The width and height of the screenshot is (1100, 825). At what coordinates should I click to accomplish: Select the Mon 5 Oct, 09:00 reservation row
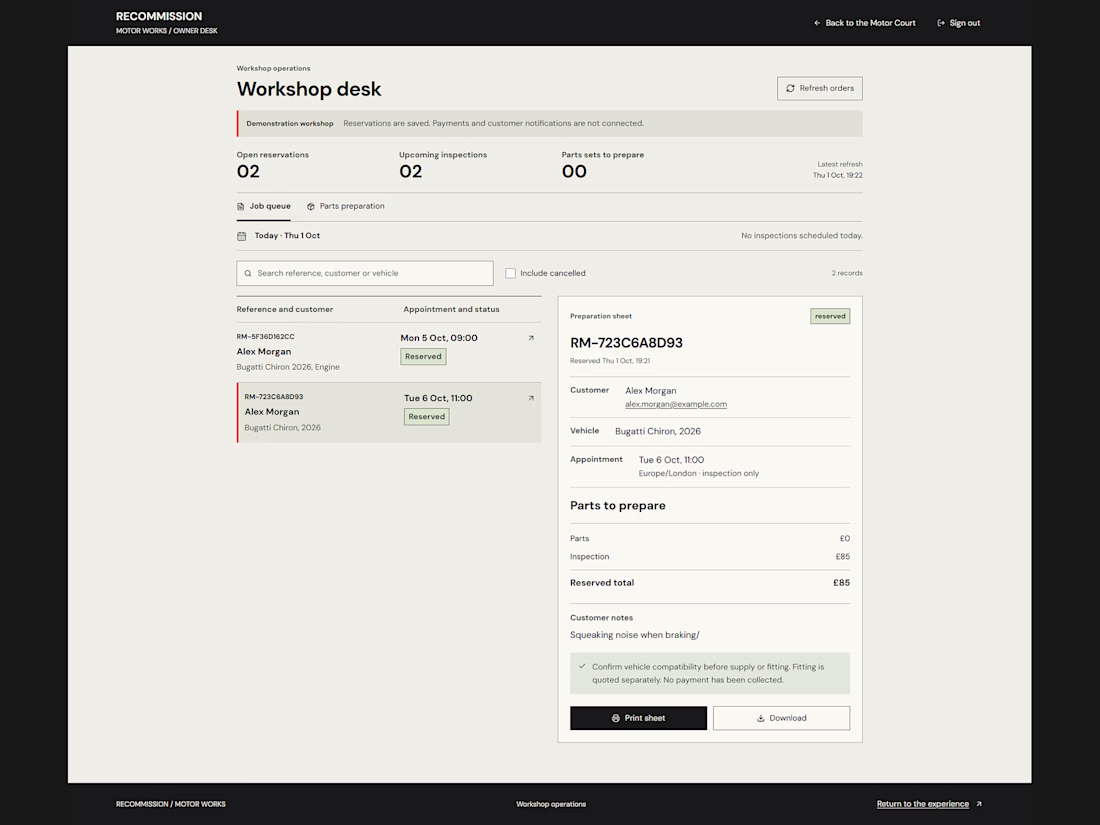389,352
